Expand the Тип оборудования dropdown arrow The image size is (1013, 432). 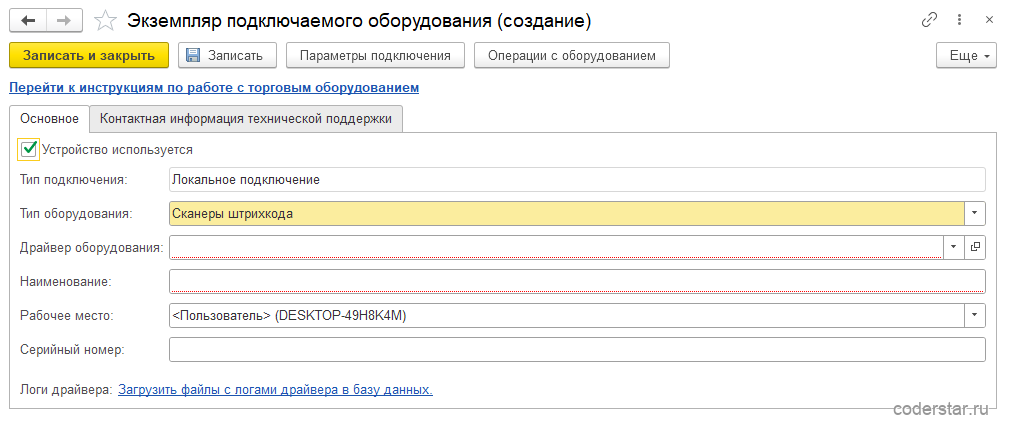(975, 213)
